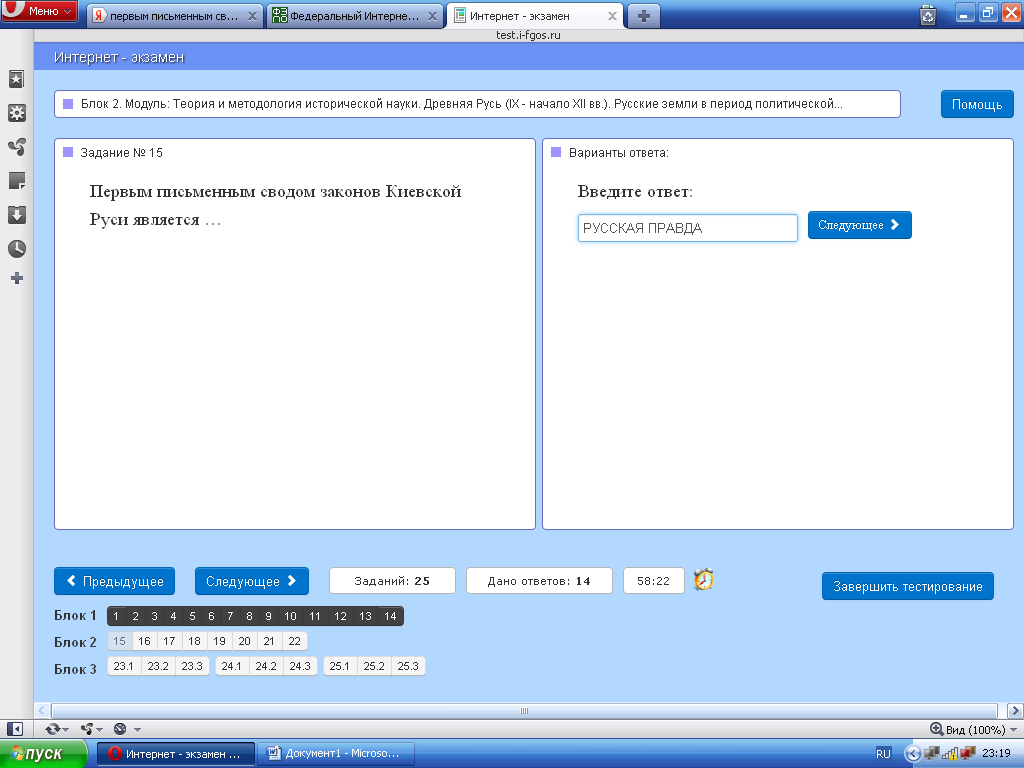Click the RU language indicator
This screenshot has width=1024, height=768.
(883, 754)
